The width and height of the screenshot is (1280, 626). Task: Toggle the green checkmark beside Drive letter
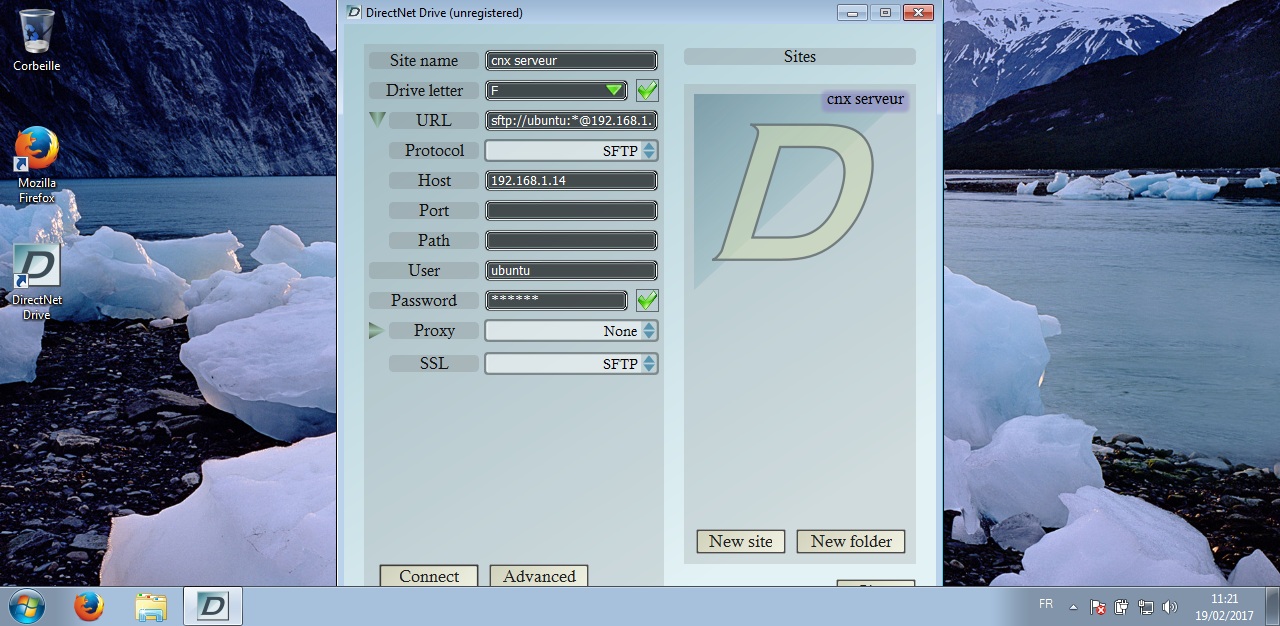(x=647, y=91)
